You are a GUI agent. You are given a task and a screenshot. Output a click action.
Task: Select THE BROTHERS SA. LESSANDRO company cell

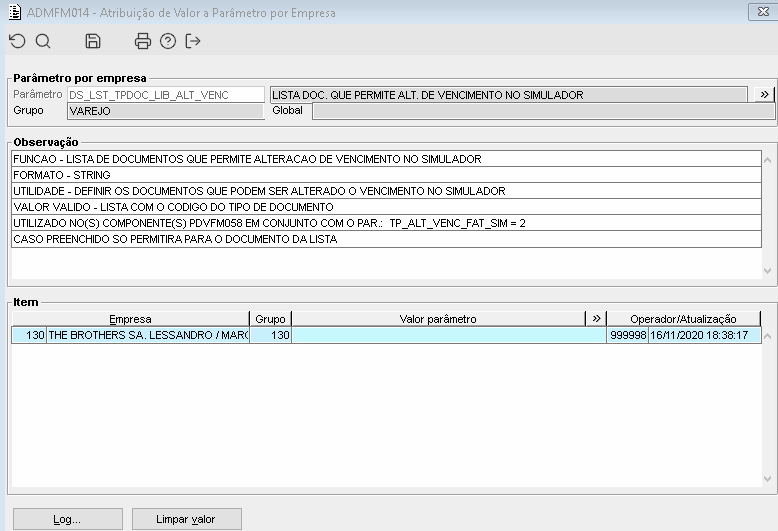148,335
